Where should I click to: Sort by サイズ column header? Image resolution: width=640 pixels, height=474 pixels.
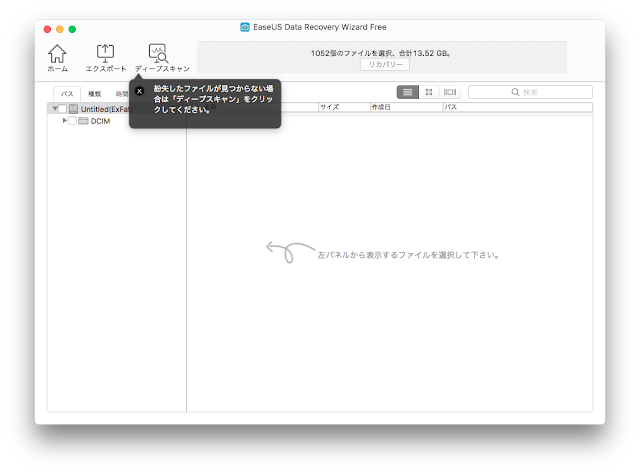pos(344,107)
